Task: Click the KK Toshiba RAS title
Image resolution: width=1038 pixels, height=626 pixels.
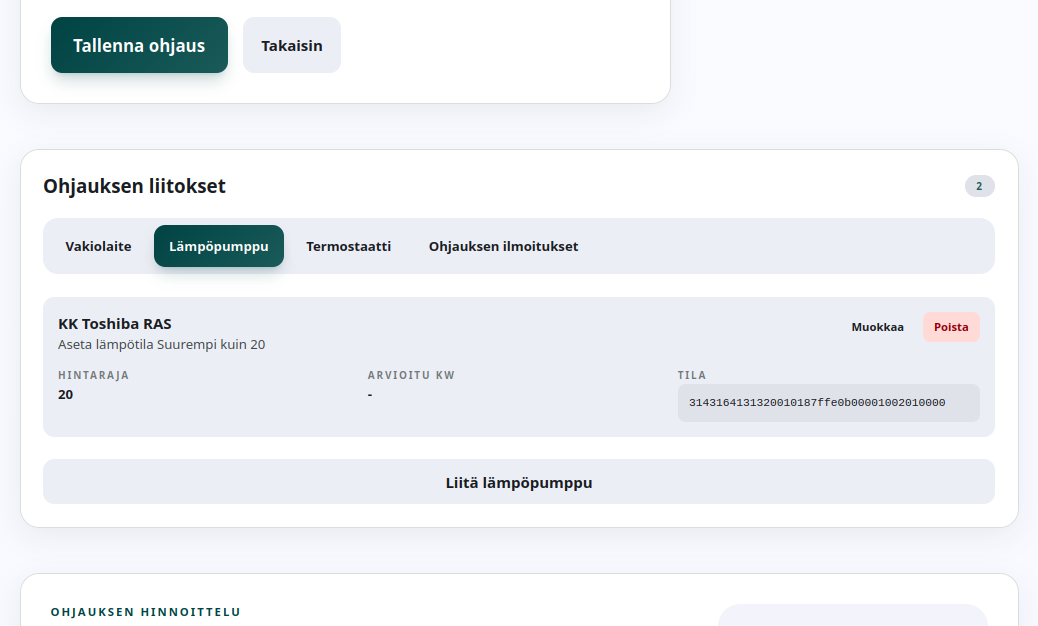Action: tap(115, 324)
